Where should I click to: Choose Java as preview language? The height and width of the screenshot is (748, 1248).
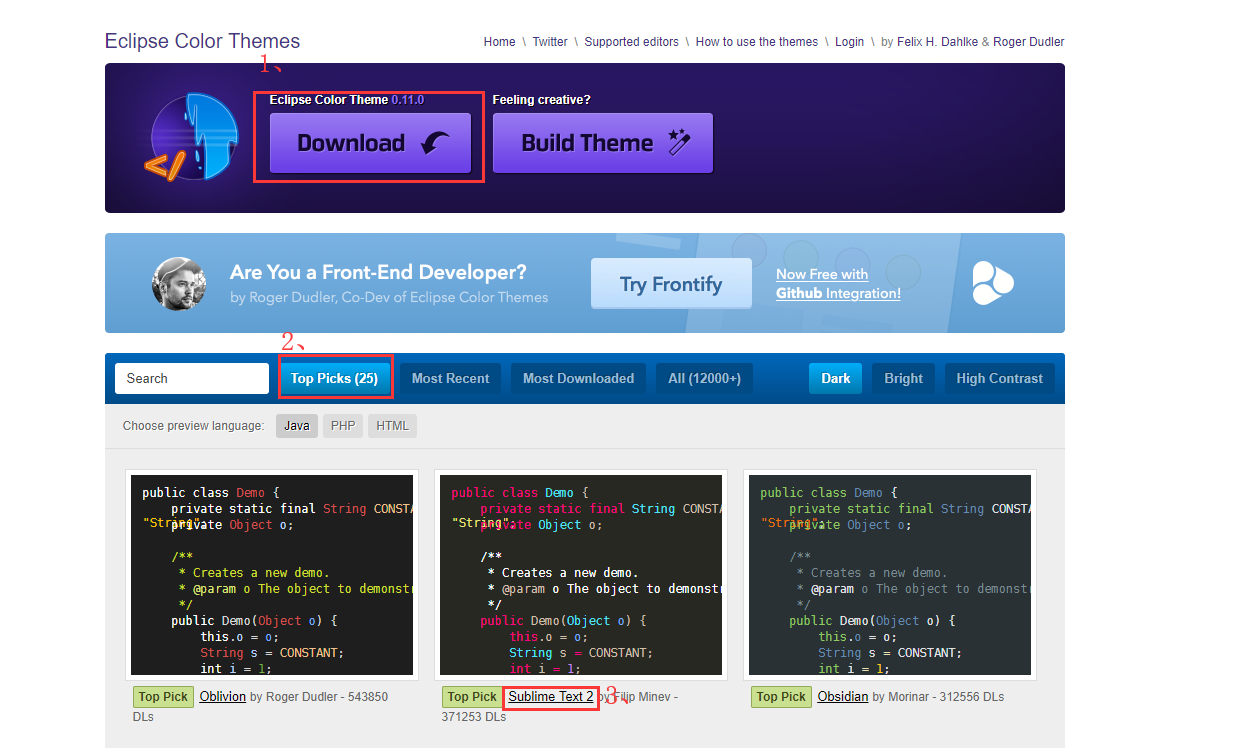pyautogui.click(x=297, y=426)
